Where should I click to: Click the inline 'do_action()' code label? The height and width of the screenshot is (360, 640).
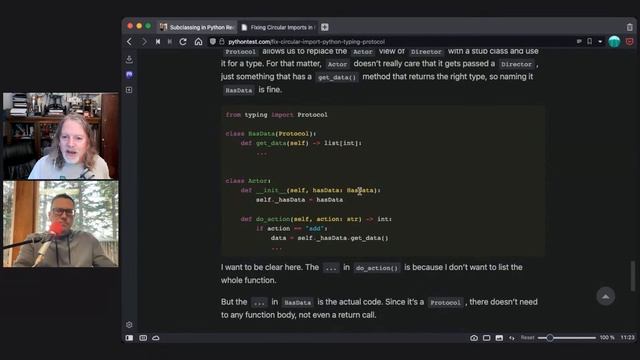[377, 268]
